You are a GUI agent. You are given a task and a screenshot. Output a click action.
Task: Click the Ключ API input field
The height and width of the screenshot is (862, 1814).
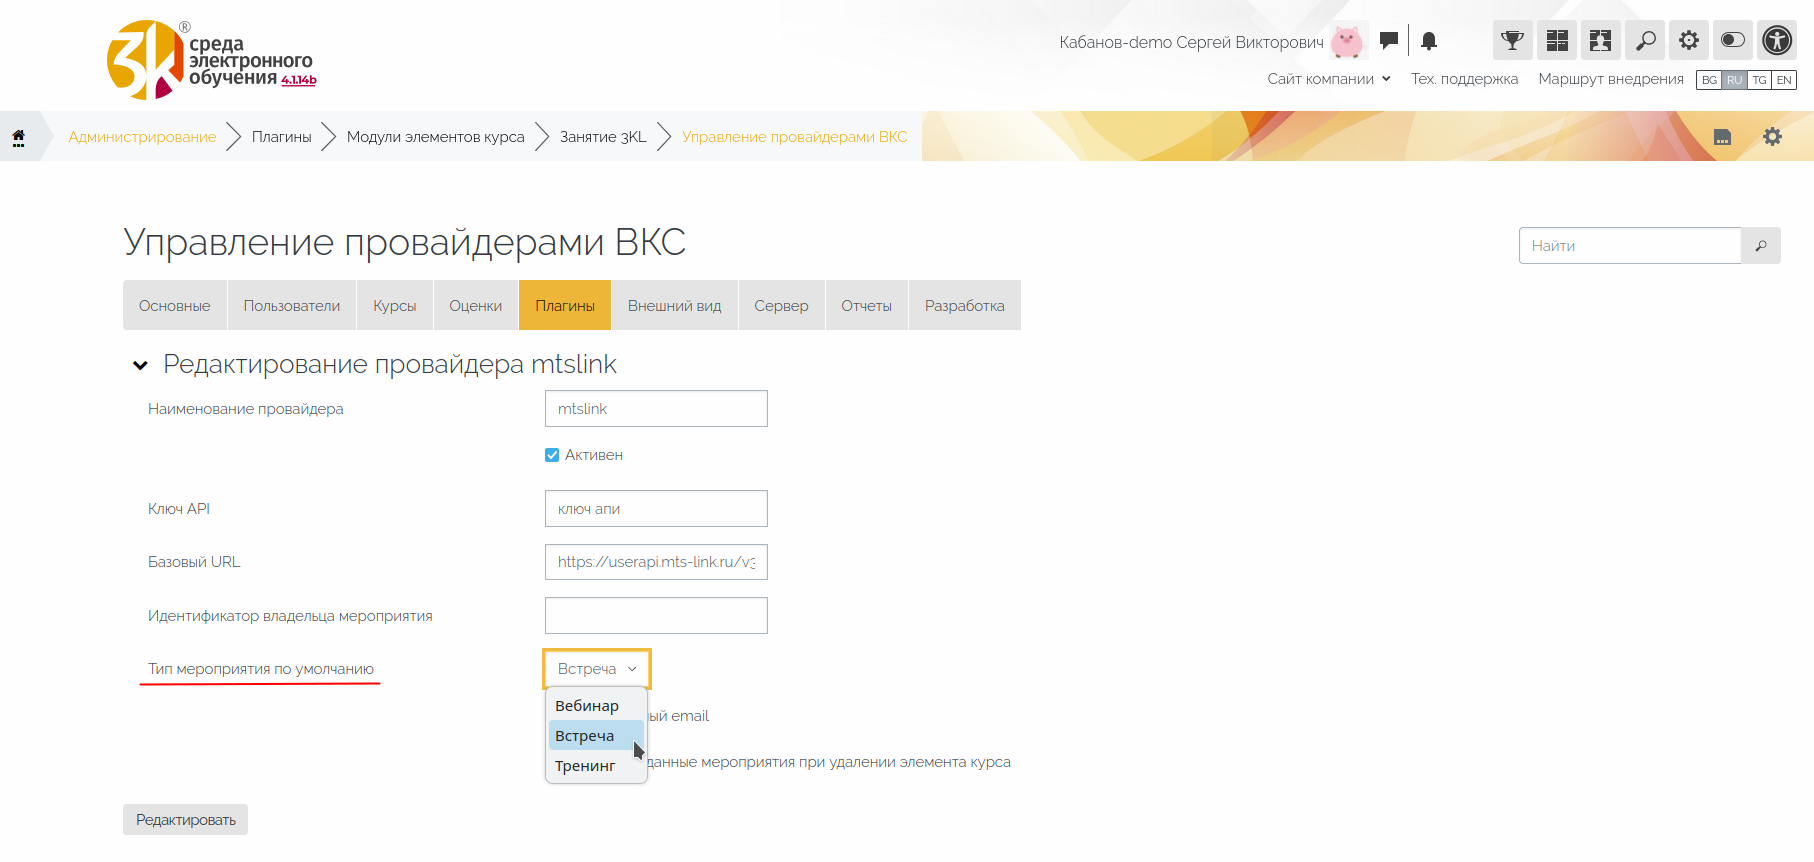click(x=656, y=509)
